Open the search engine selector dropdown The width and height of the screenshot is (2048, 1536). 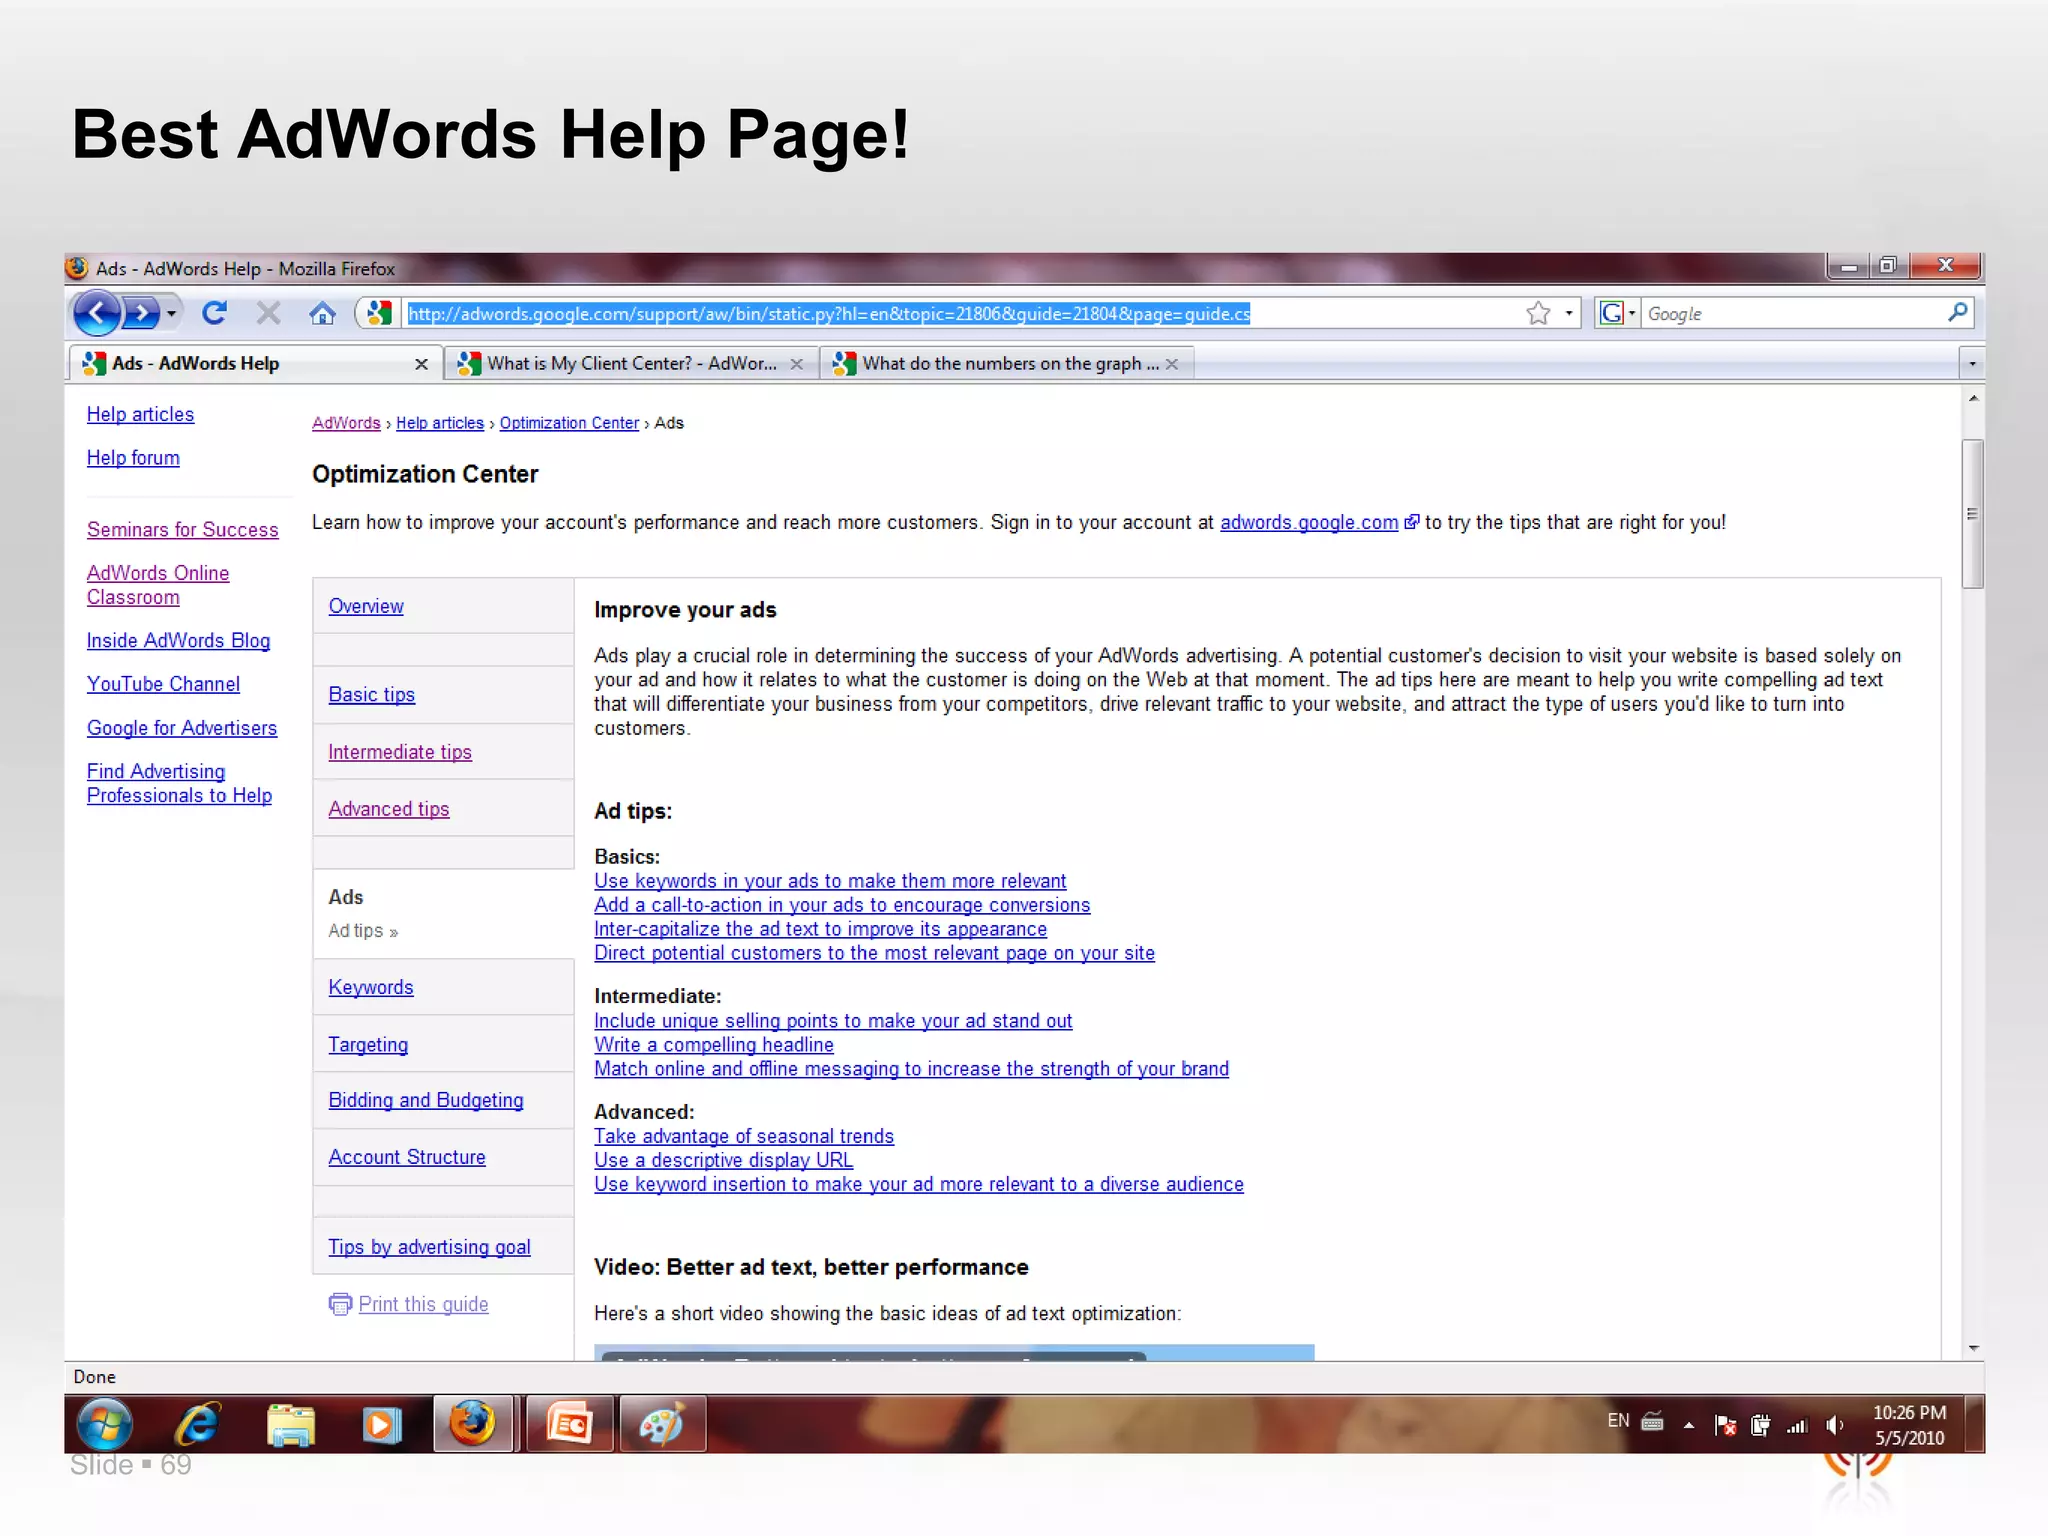pyautogui.click(x=1617, y=314)
